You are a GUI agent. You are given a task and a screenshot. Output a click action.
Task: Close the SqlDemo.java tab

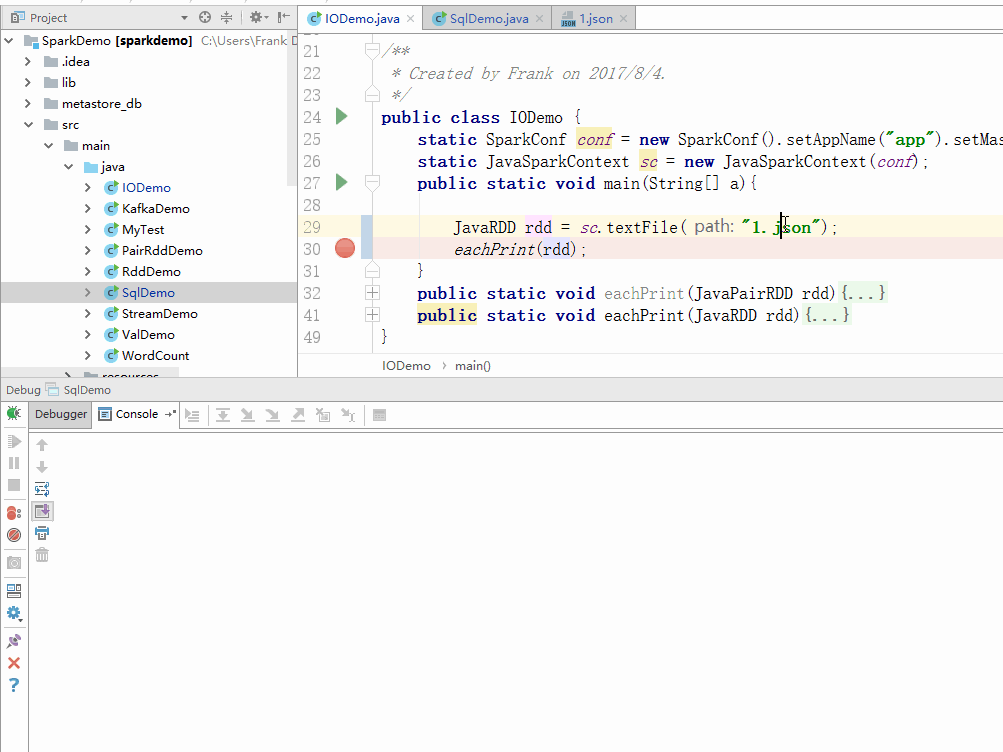click(539, 19)
